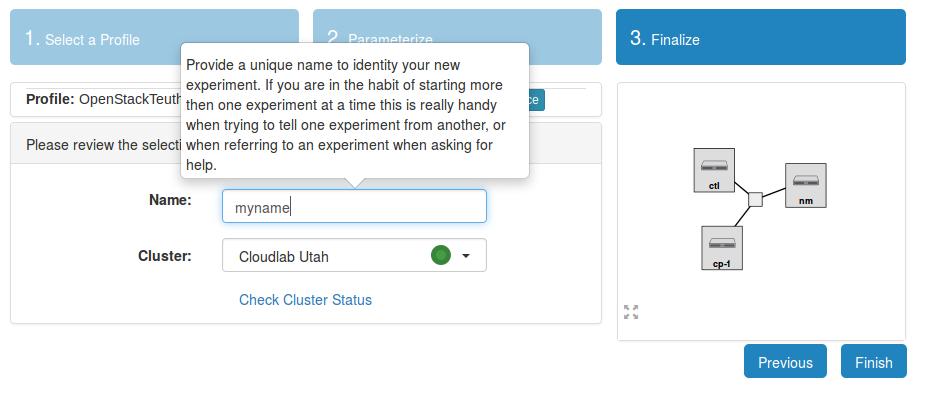Select the nm node icon in topology
This screenshot has width=930, height=393.
(805, 185)
